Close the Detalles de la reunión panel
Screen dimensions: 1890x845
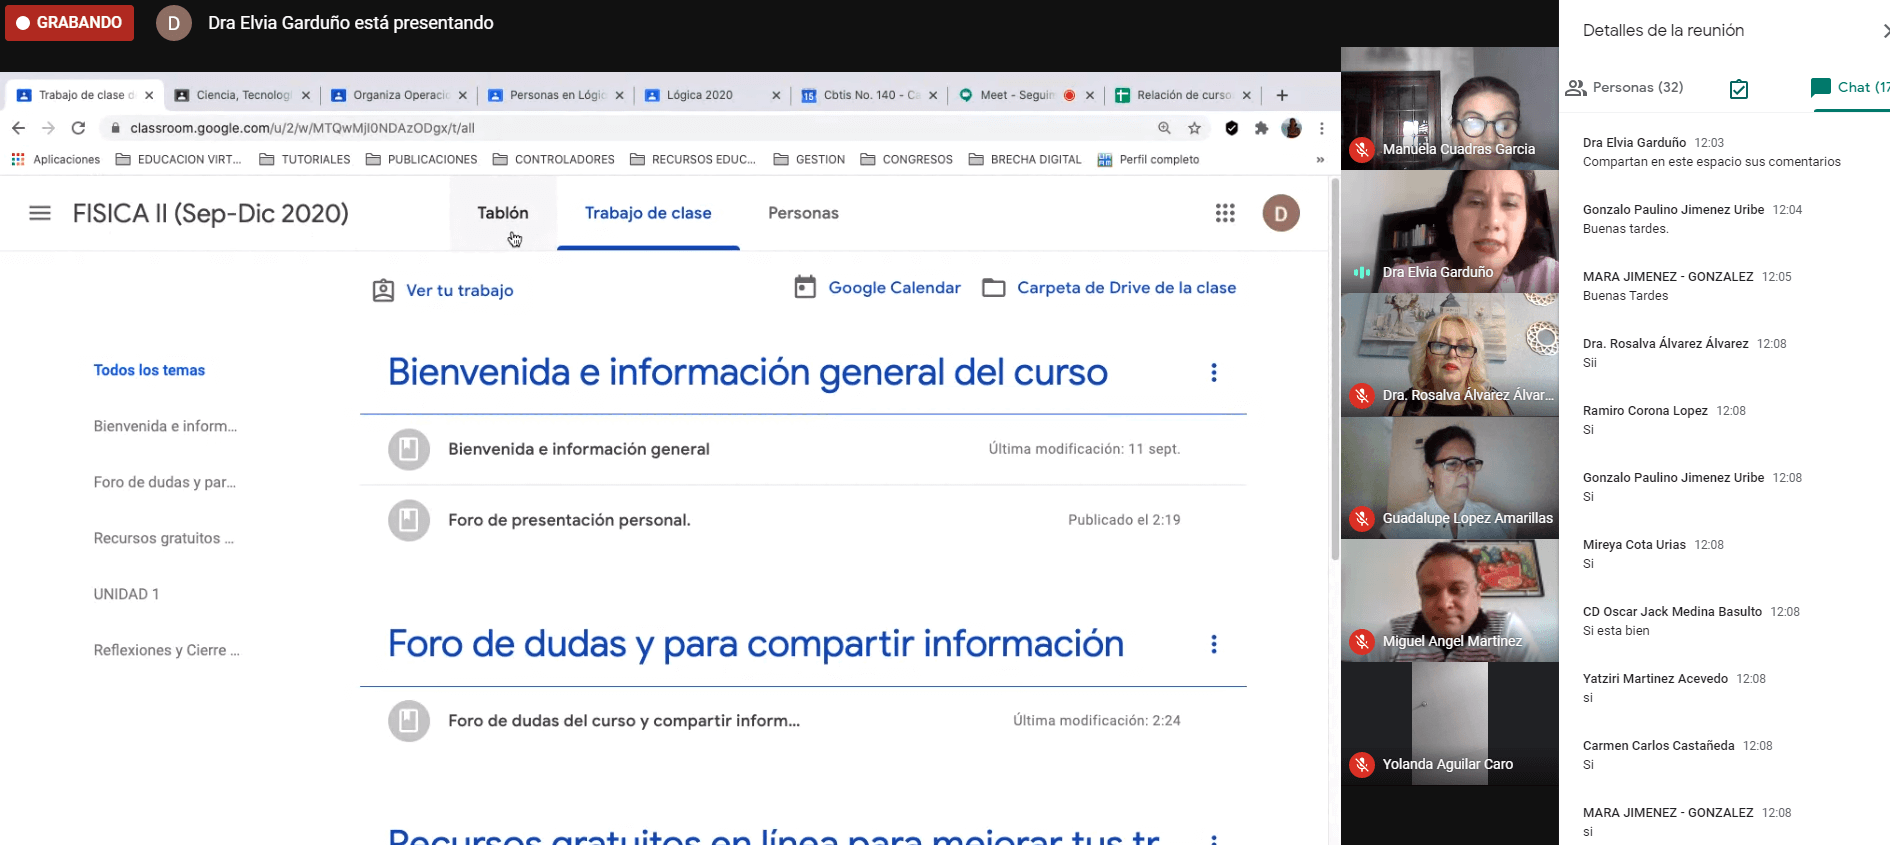point(1884,31)
